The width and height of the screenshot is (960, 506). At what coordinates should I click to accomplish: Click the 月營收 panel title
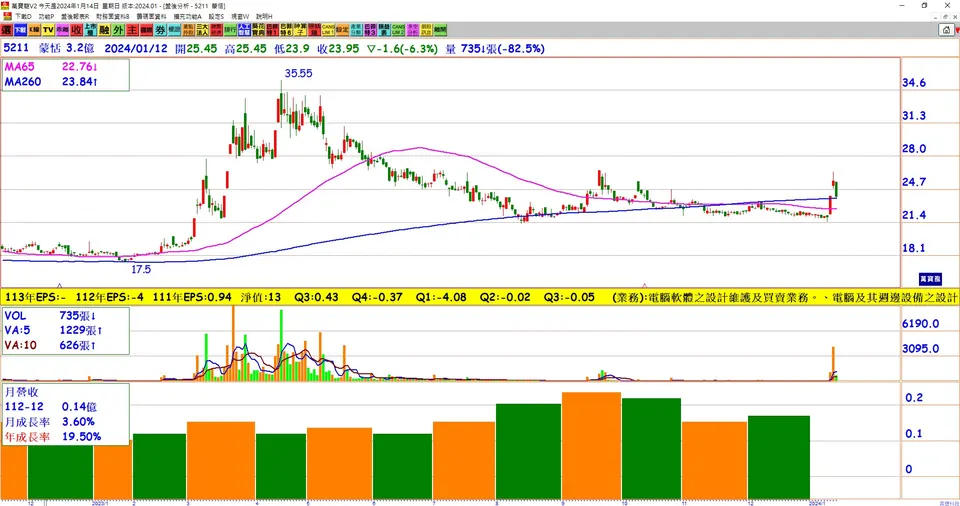[21, 391]
